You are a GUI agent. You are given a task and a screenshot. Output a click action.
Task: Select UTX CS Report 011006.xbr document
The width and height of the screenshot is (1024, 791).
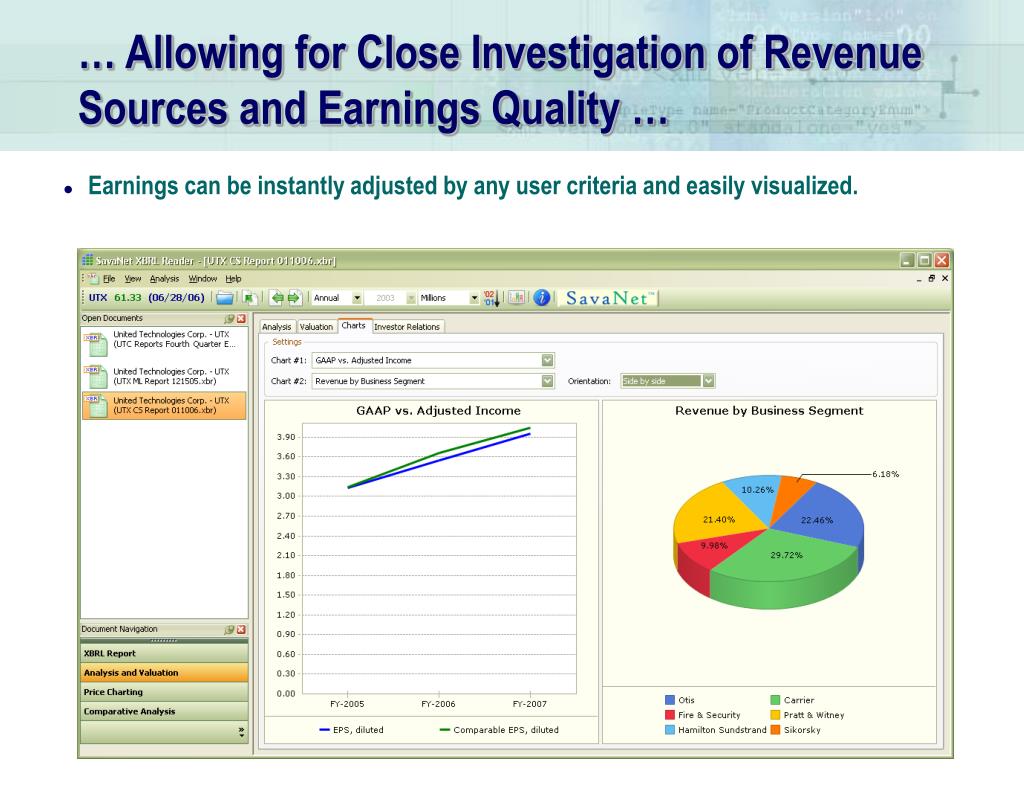point(164,406)
